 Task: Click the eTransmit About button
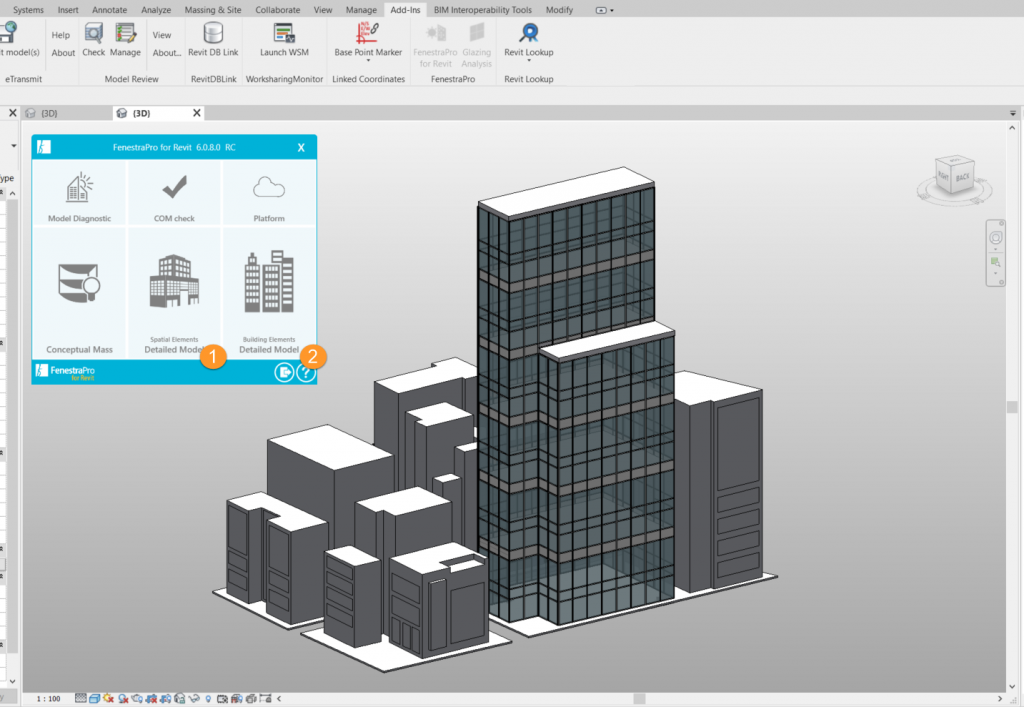(x=63, y=53)
